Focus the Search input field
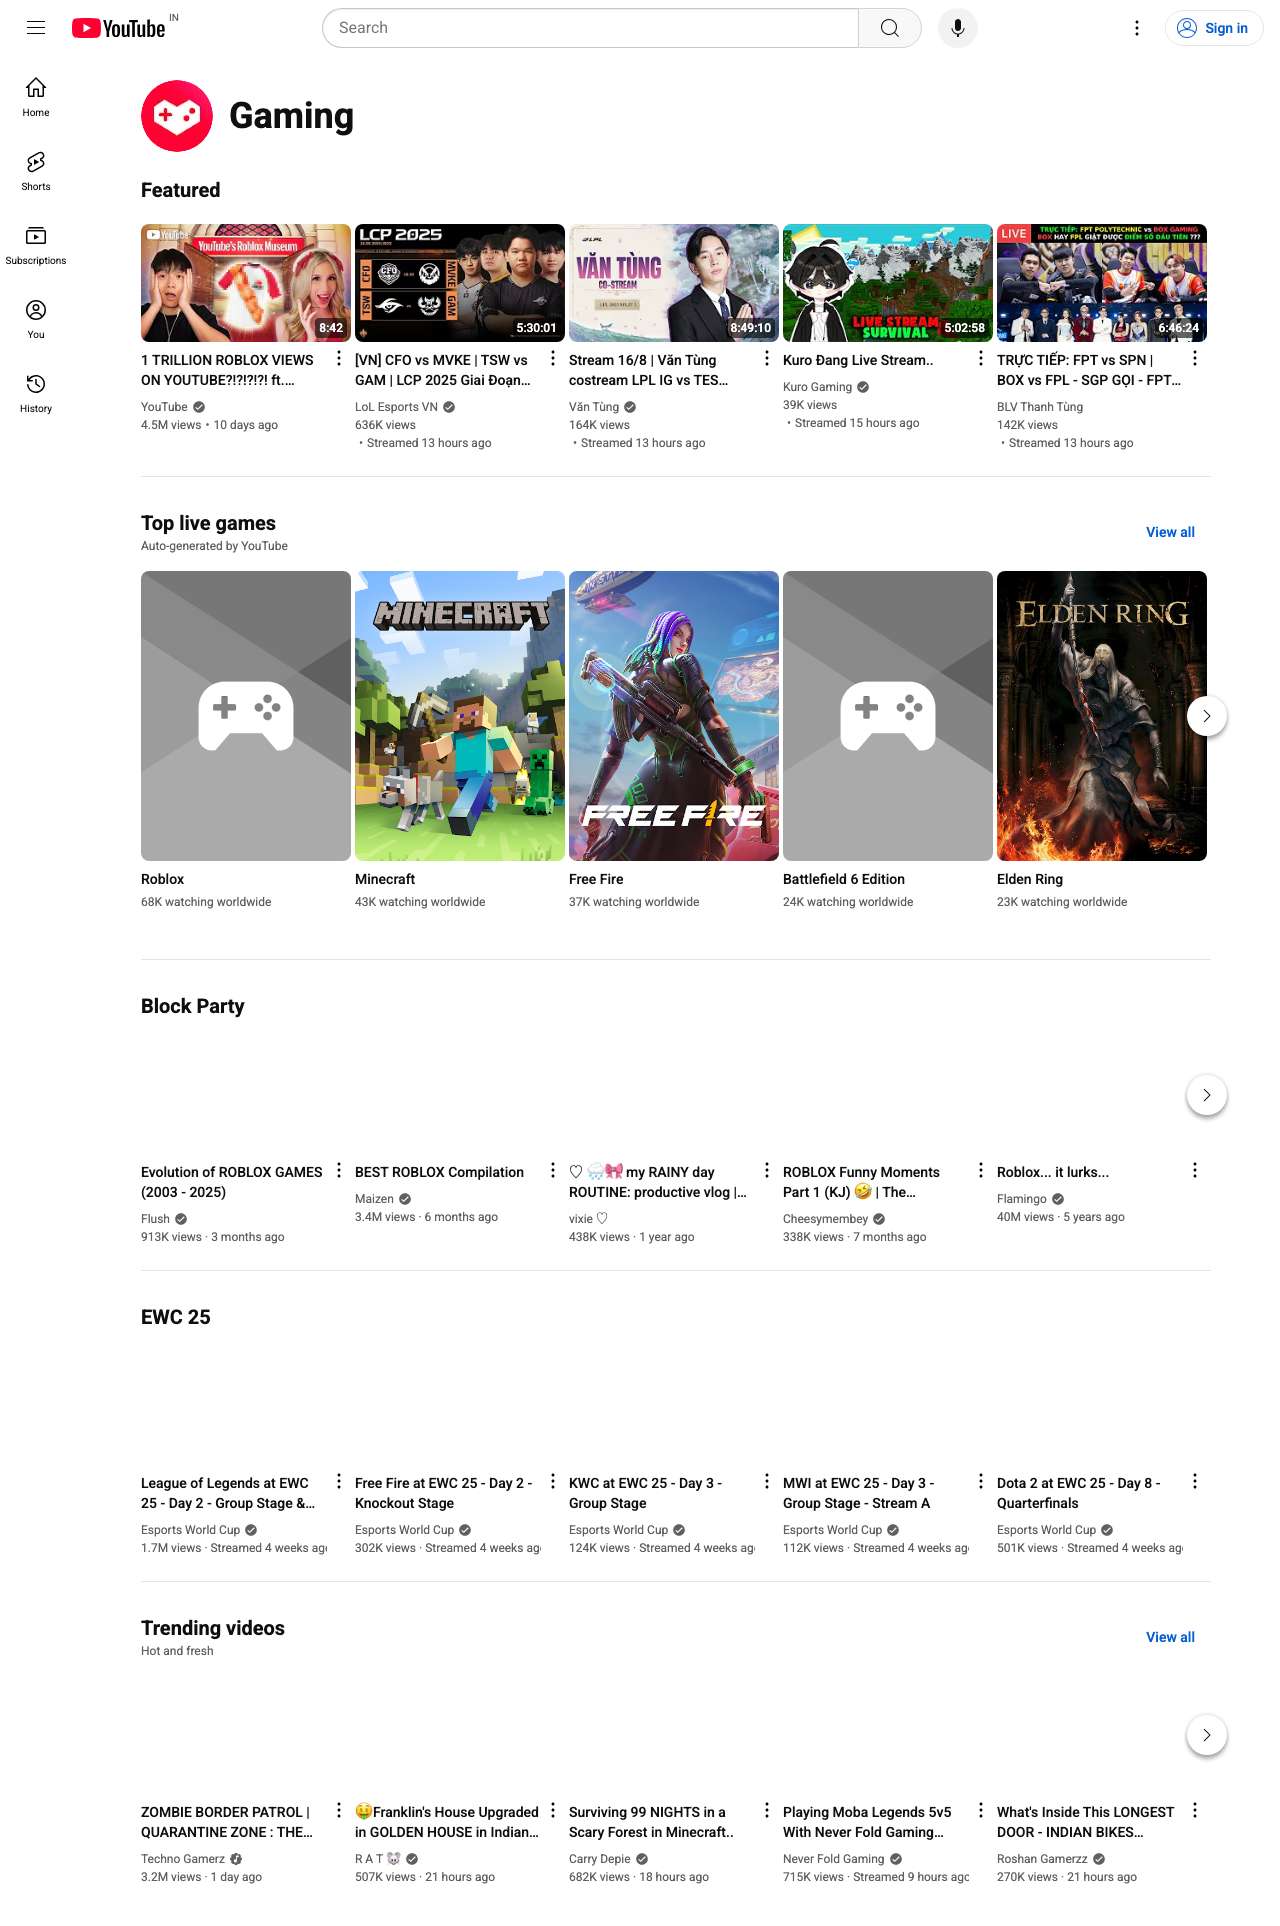 click(590, 28)
